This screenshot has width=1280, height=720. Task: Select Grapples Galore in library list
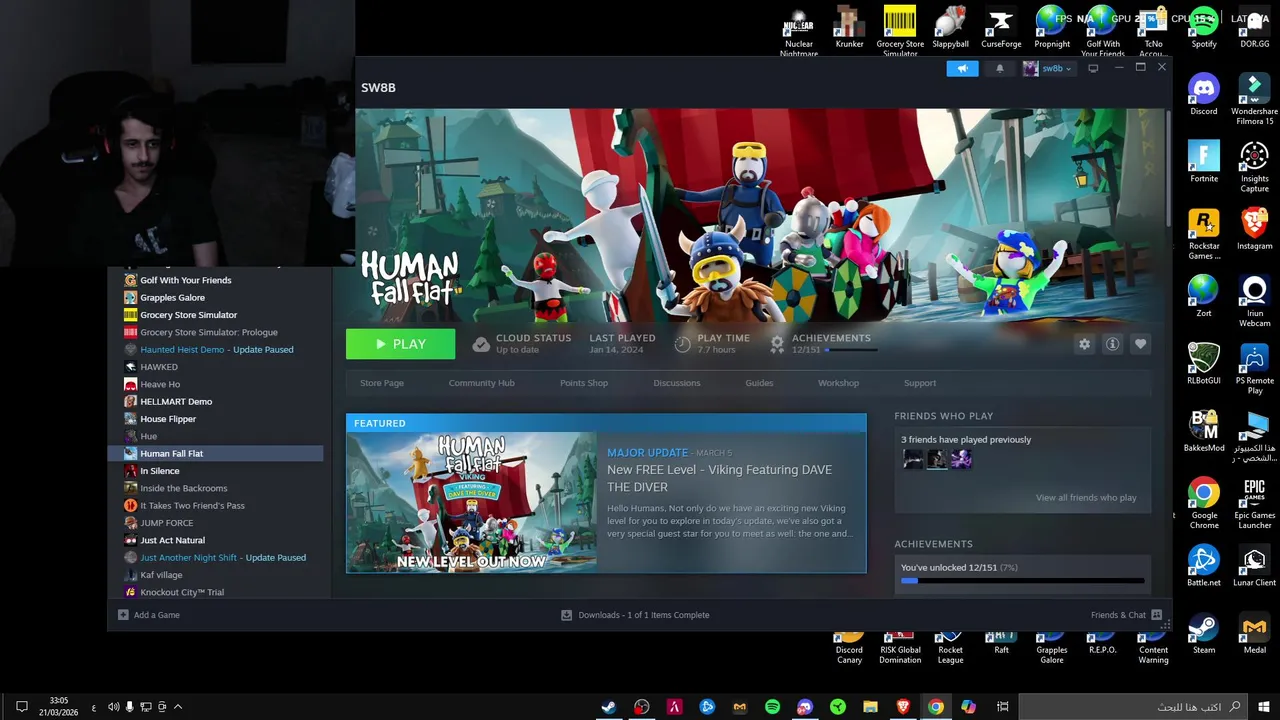pyautogui.click(x=164, y=298)
